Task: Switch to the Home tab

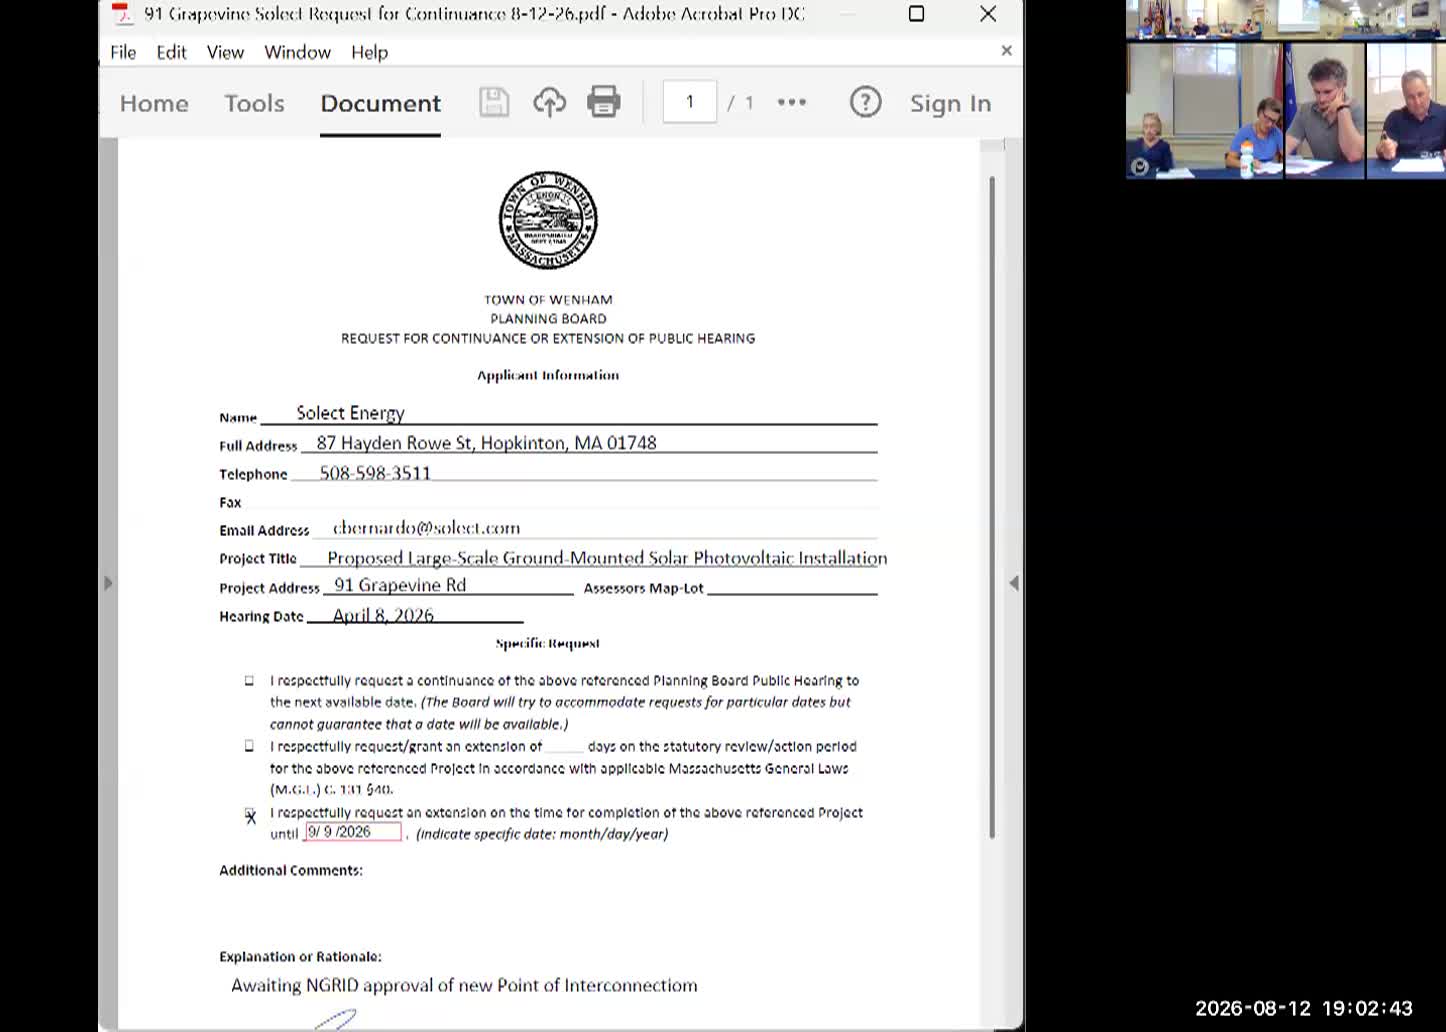Action: (x=154, y=103)
